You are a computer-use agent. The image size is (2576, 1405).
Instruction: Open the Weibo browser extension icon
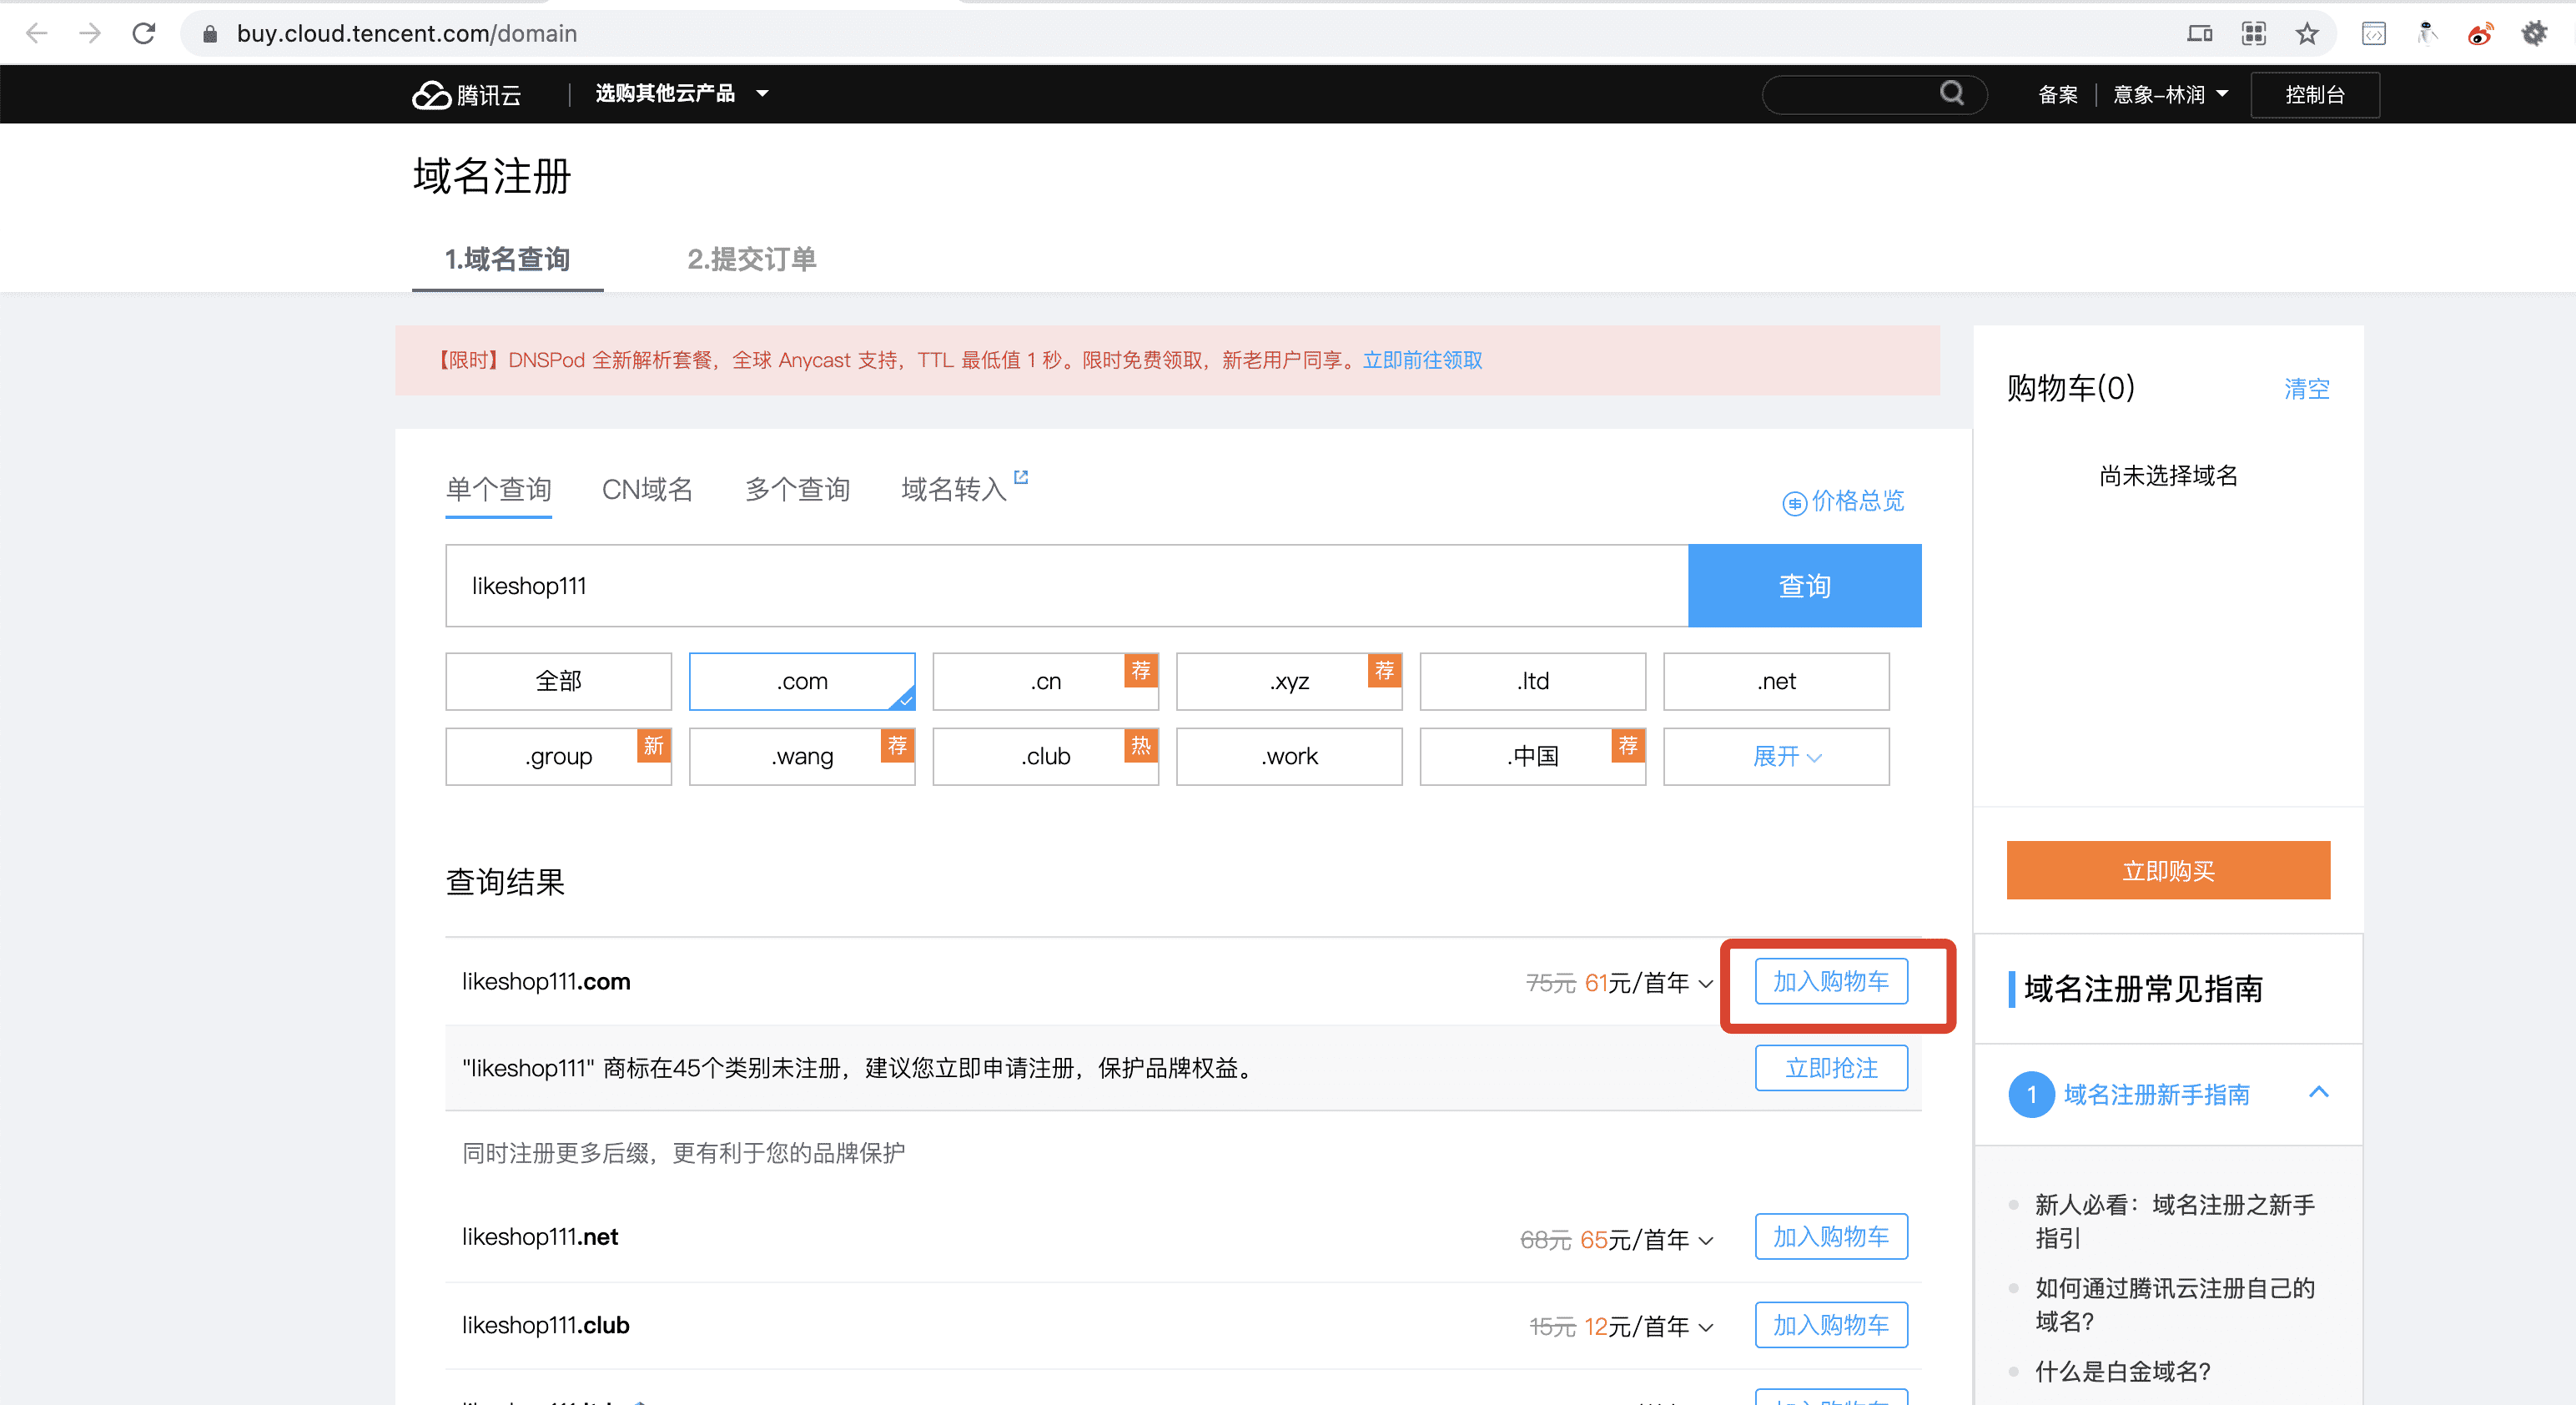click(x=2480, y=33)
